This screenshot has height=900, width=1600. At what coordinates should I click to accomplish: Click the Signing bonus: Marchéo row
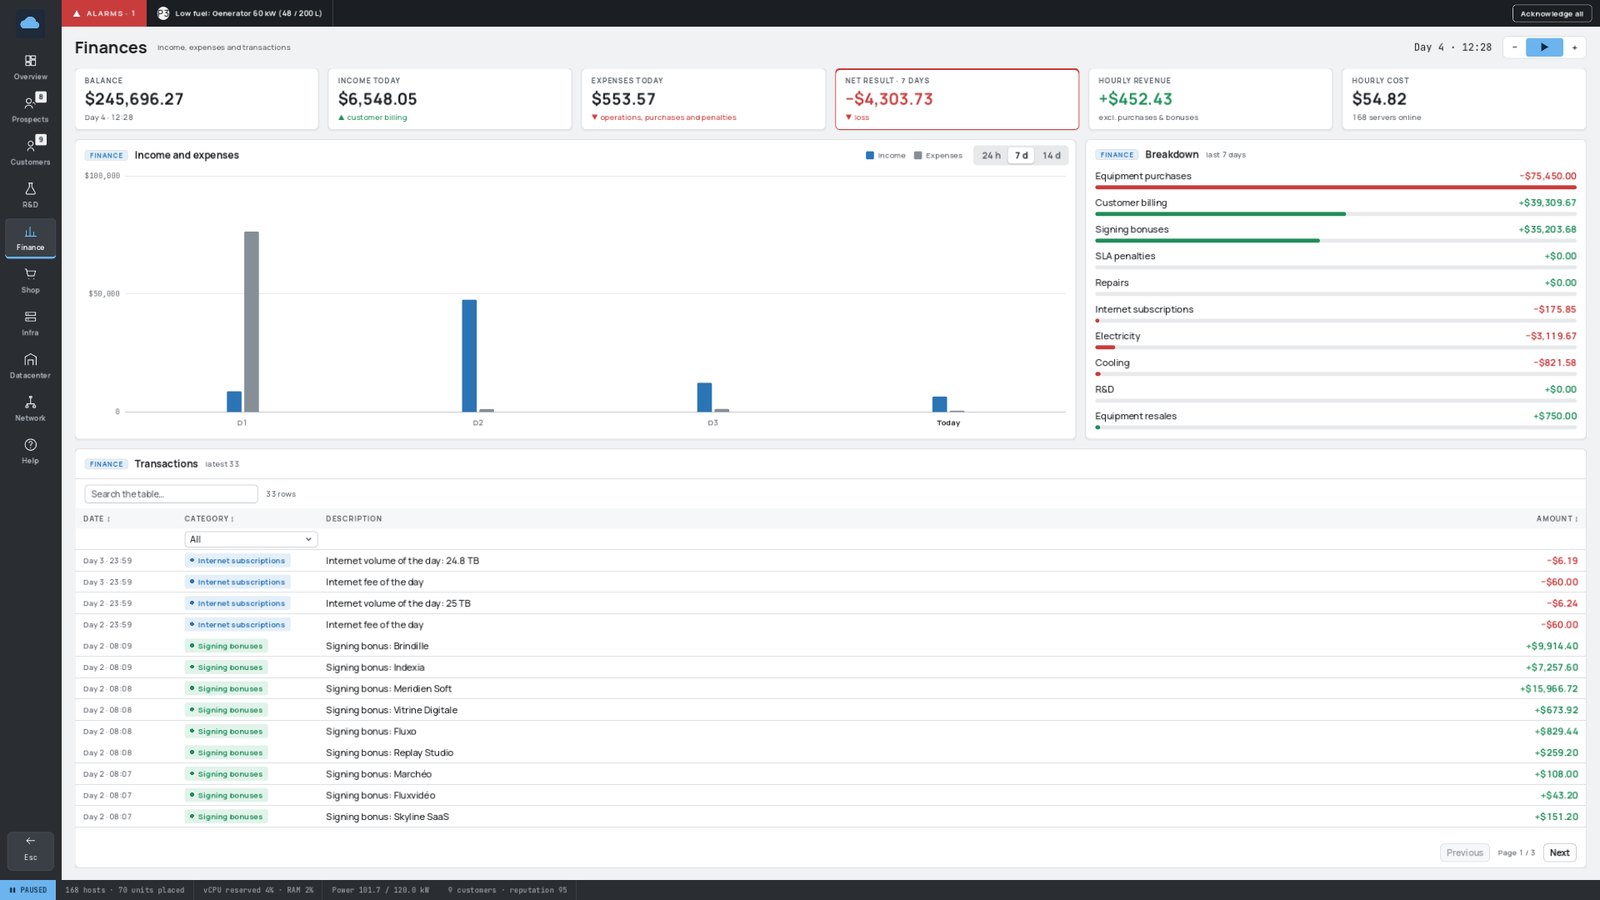830,774
